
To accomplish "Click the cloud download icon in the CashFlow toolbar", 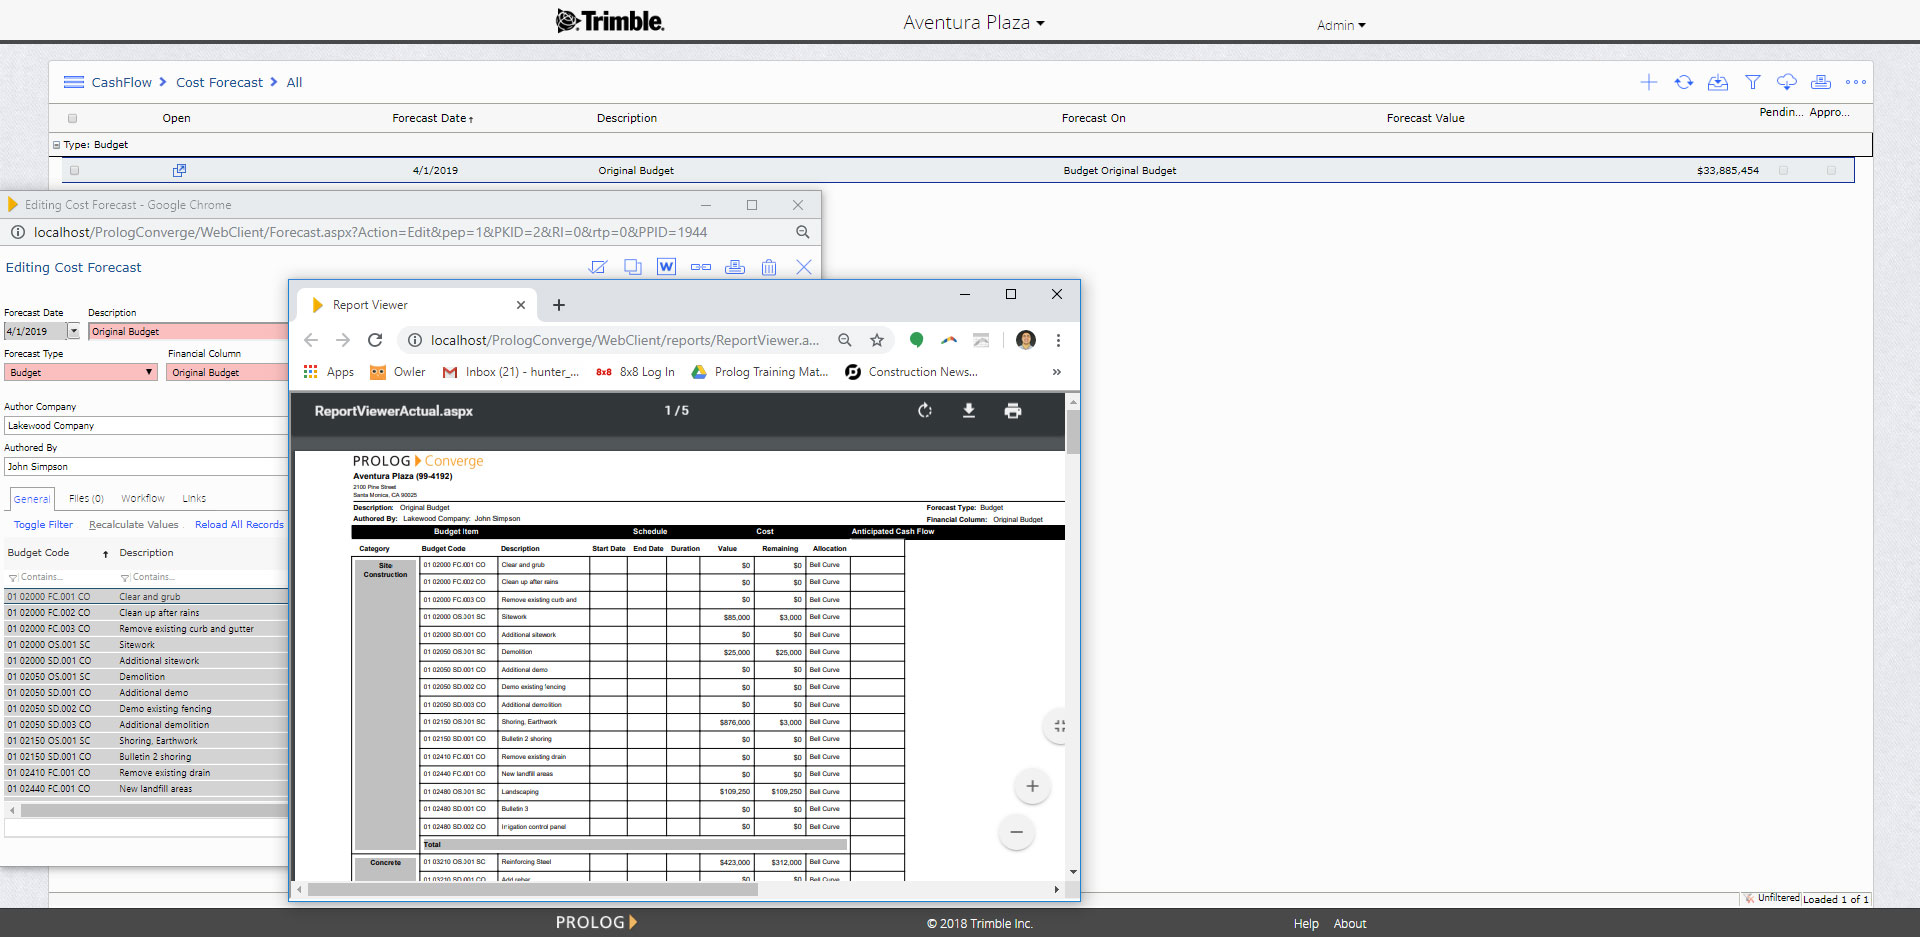I will tap(1787, 82).
